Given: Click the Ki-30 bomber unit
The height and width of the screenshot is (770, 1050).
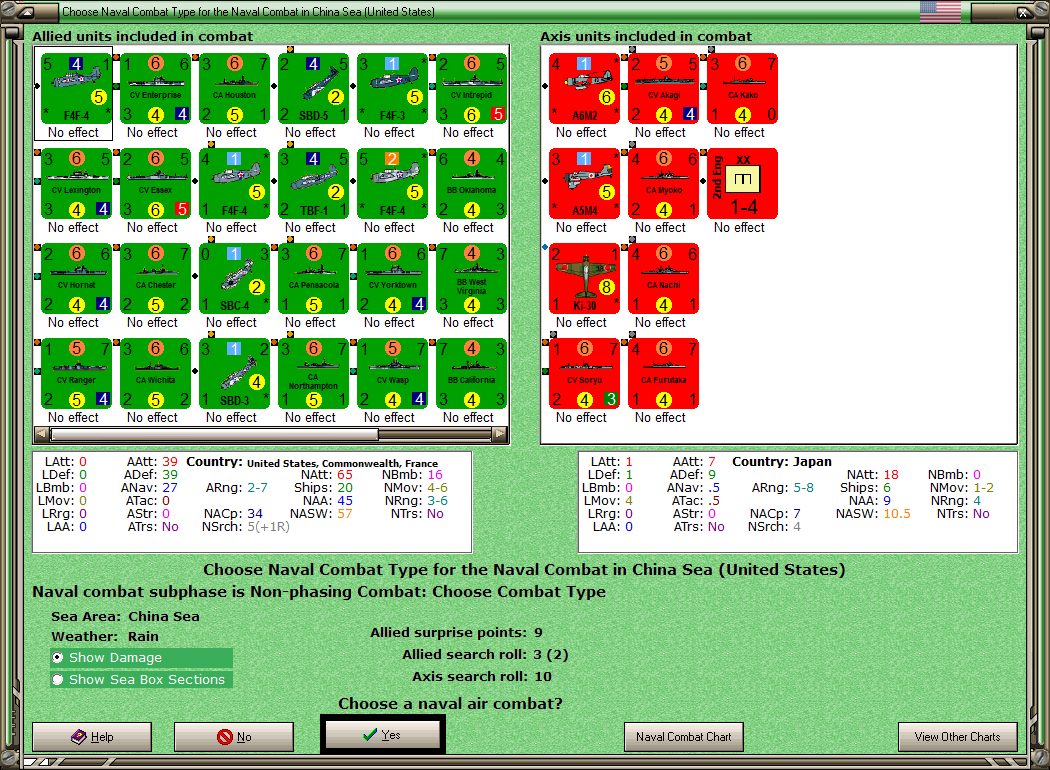Looking at the screenshot, I should coord(585,279).
